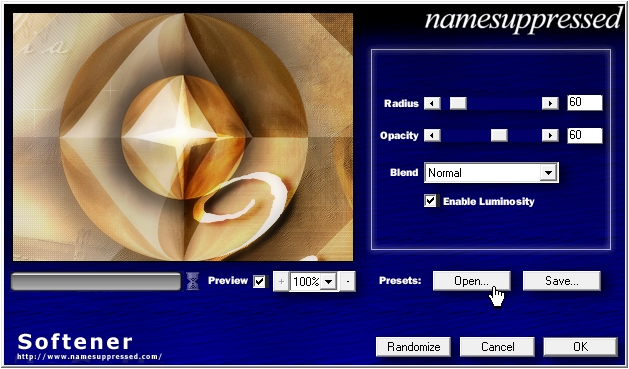Expand the Blend mode dropdown

548,173
